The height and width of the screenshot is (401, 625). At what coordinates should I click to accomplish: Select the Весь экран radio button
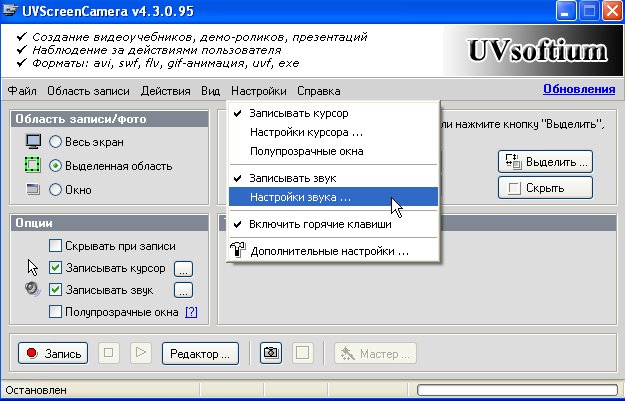(55, 142)
